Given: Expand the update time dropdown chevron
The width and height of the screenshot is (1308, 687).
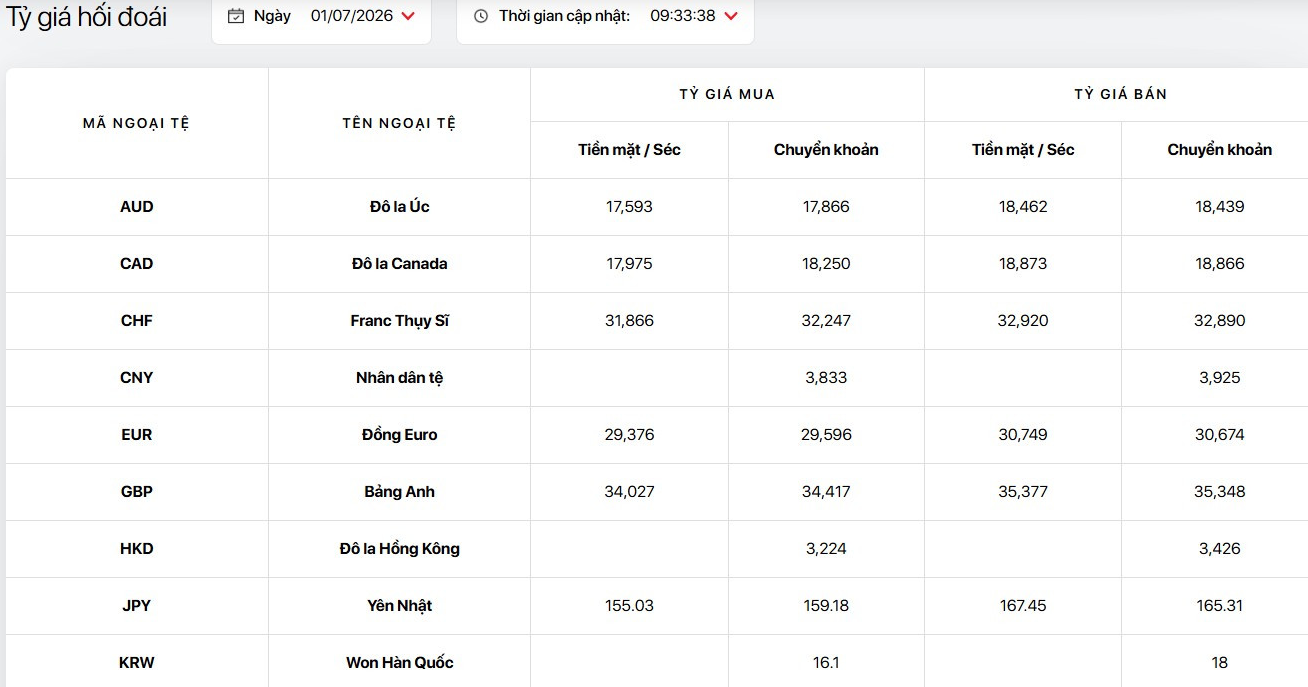Looking at the screenshot, I should point(731,16).
